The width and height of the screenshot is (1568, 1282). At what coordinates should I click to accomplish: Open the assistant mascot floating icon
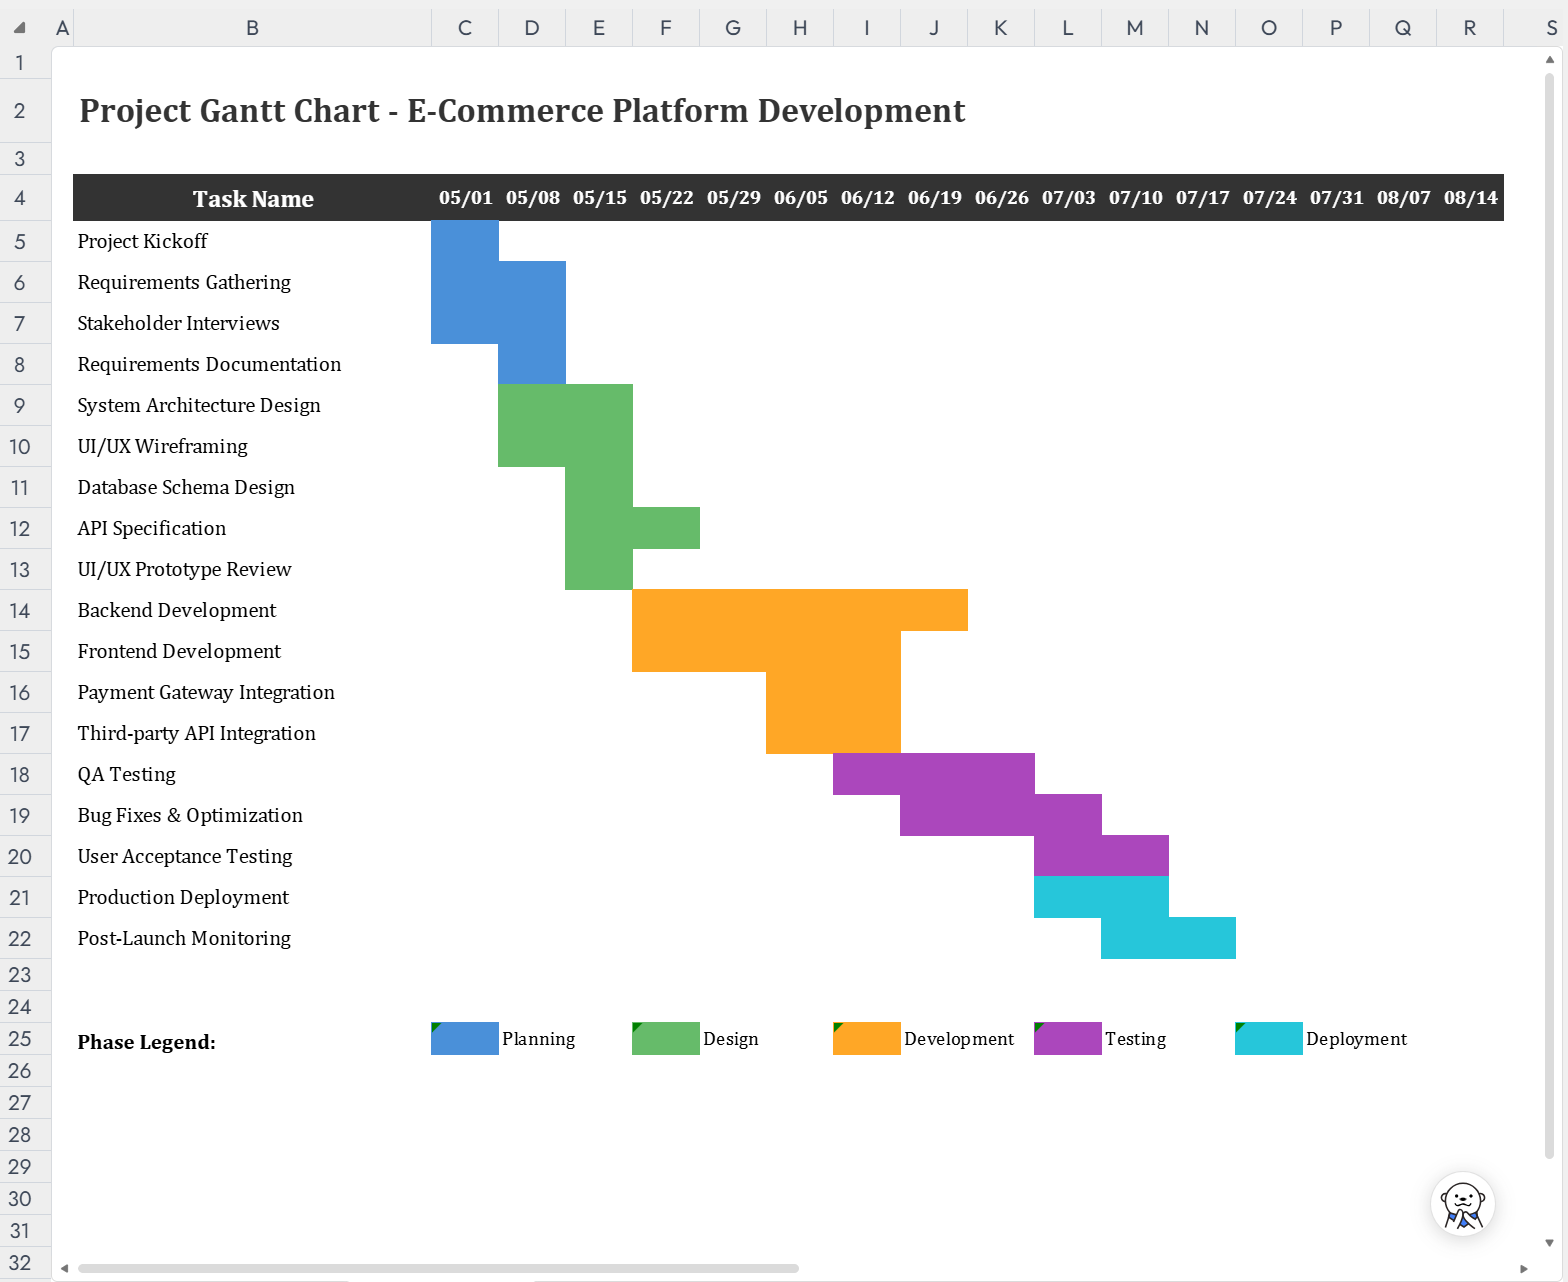(1463, 1204)
